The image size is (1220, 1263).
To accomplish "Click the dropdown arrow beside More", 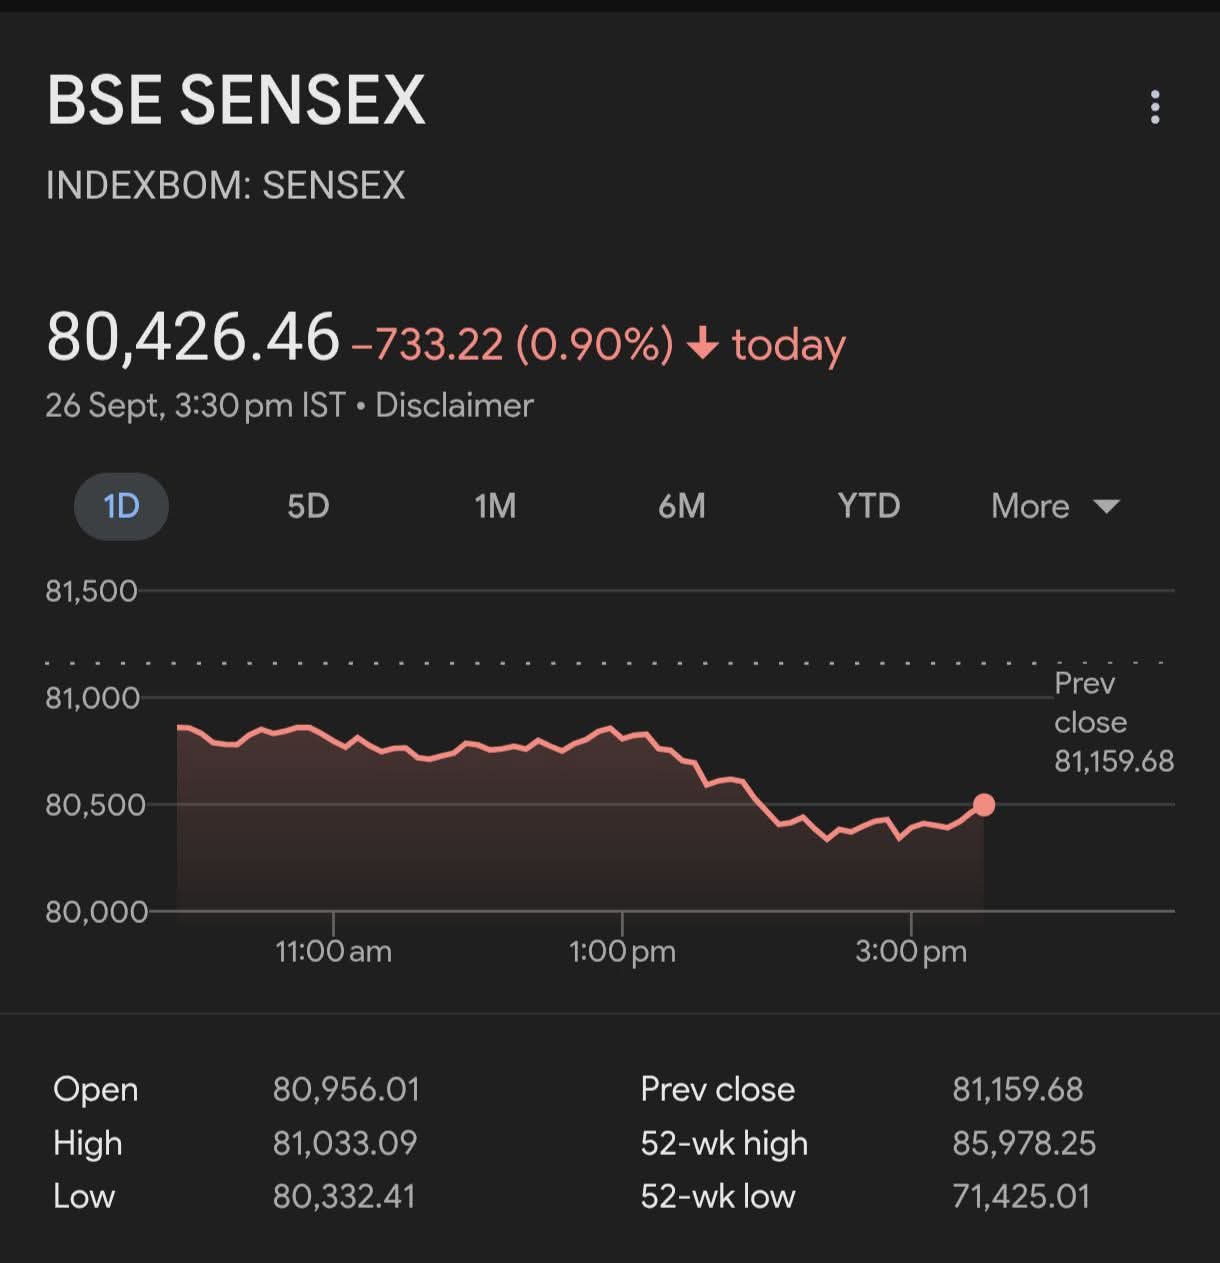I will click(x=1106, y=506).
